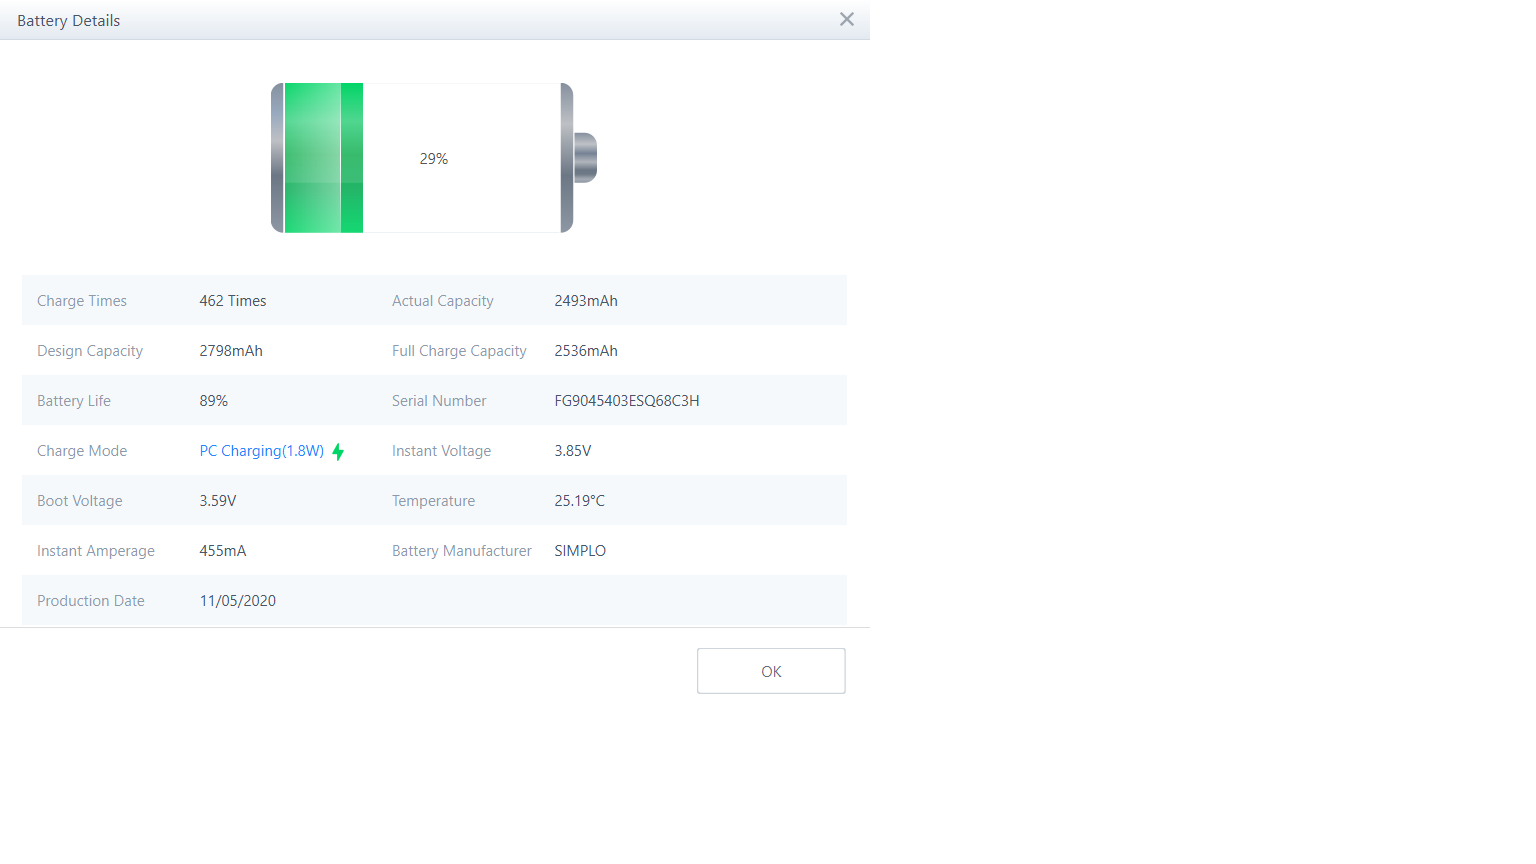Click the Design Capacity value 2798mAh

230,351
